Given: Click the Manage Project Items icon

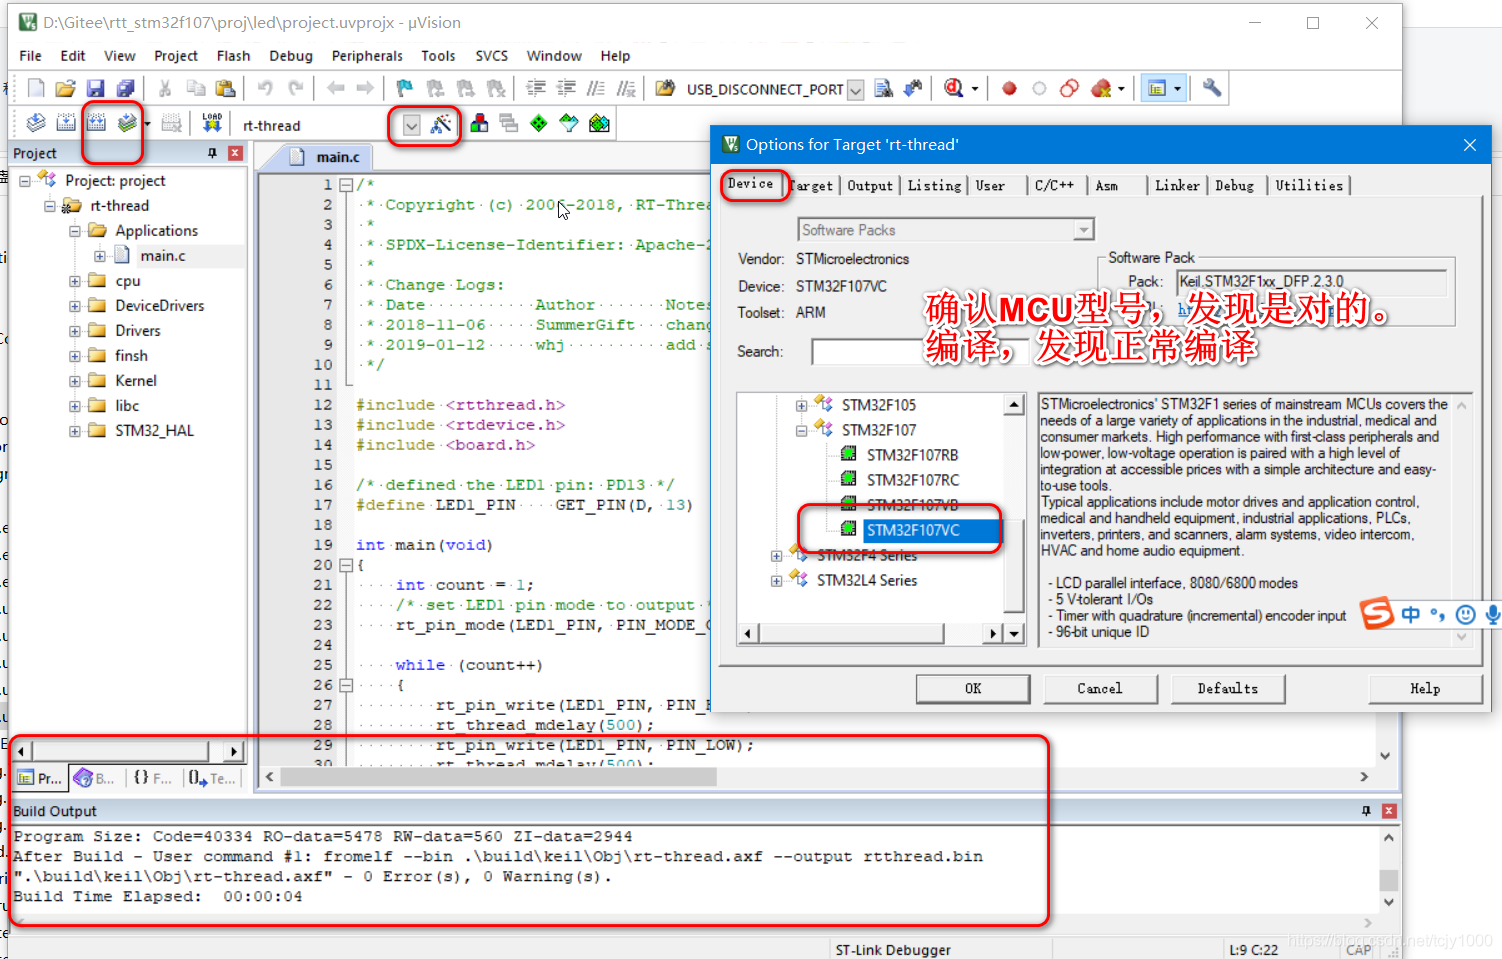Looking at the screenshot, I should click(x=479, y=123).
